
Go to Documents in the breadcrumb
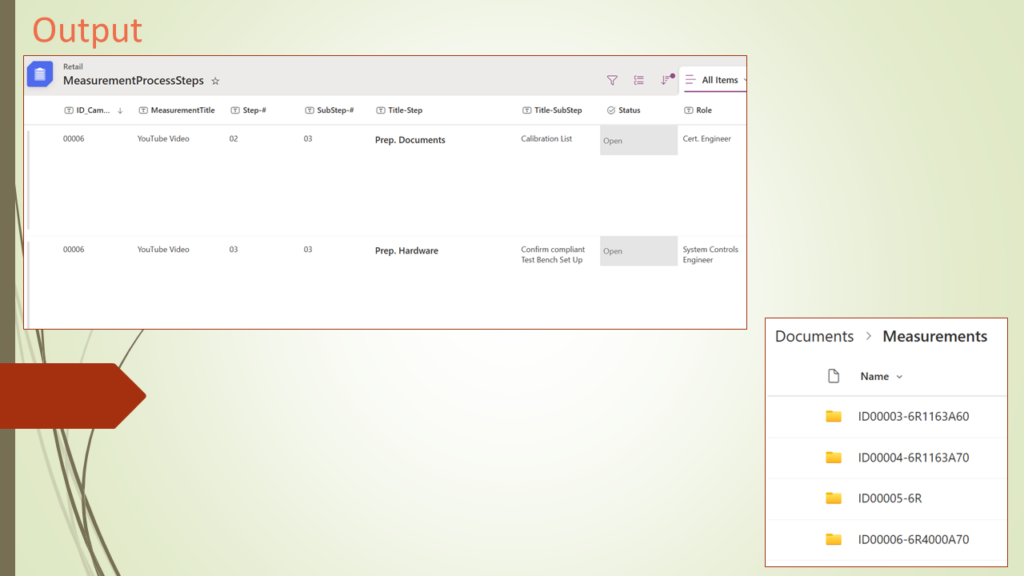(814, 336)
